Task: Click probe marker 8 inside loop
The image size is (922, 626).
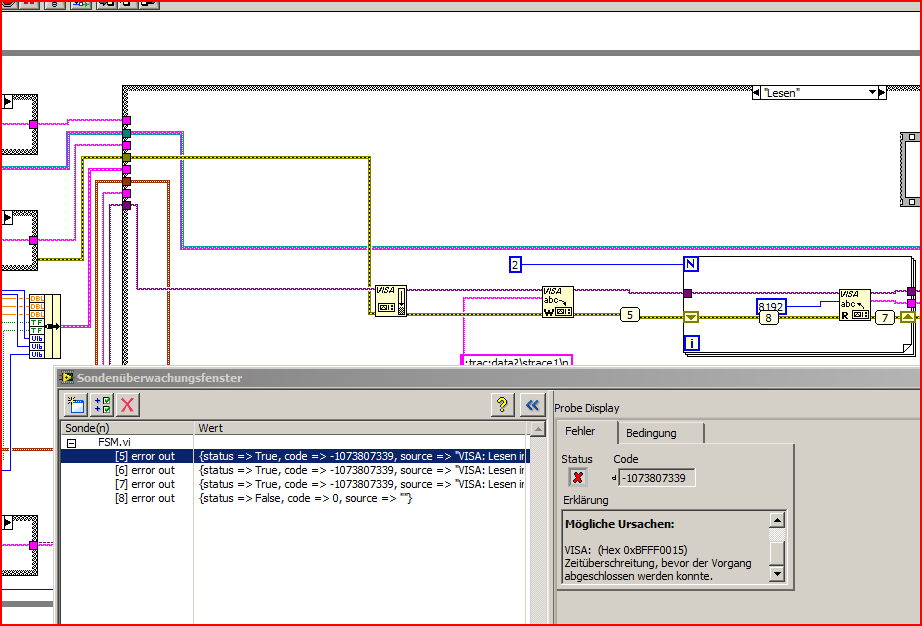Action: click(768, 318)
